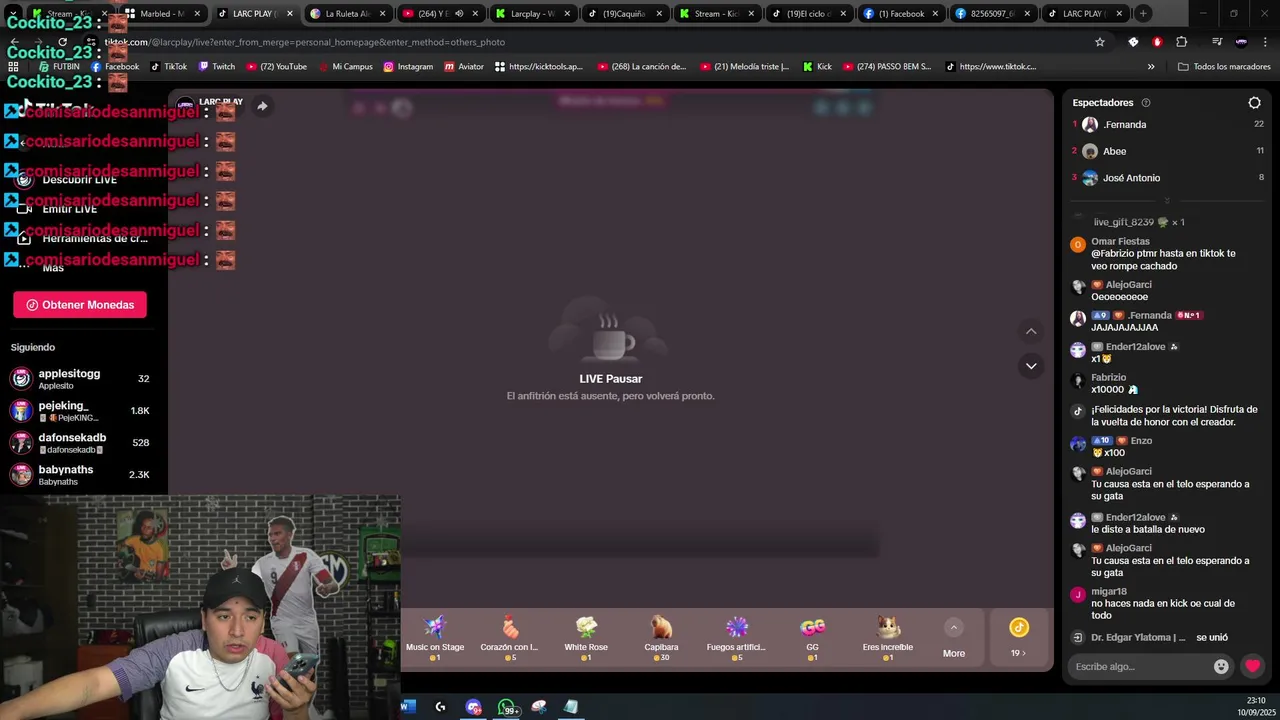The height and width of the screenshot is (720, 1280).
Task: Open the browser extensions puzzle icon
Action: 1182,42
